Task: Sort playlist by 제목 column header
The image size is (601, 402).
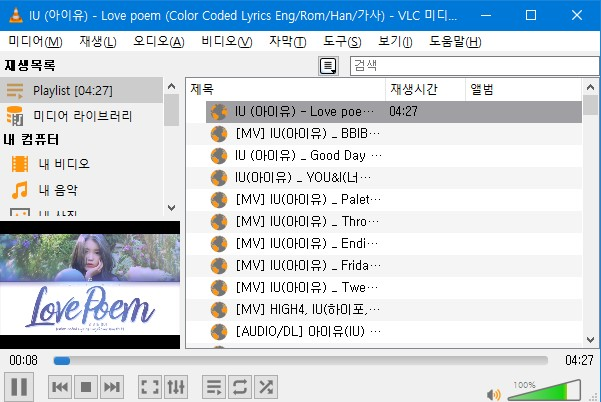Action: [286, 90]
